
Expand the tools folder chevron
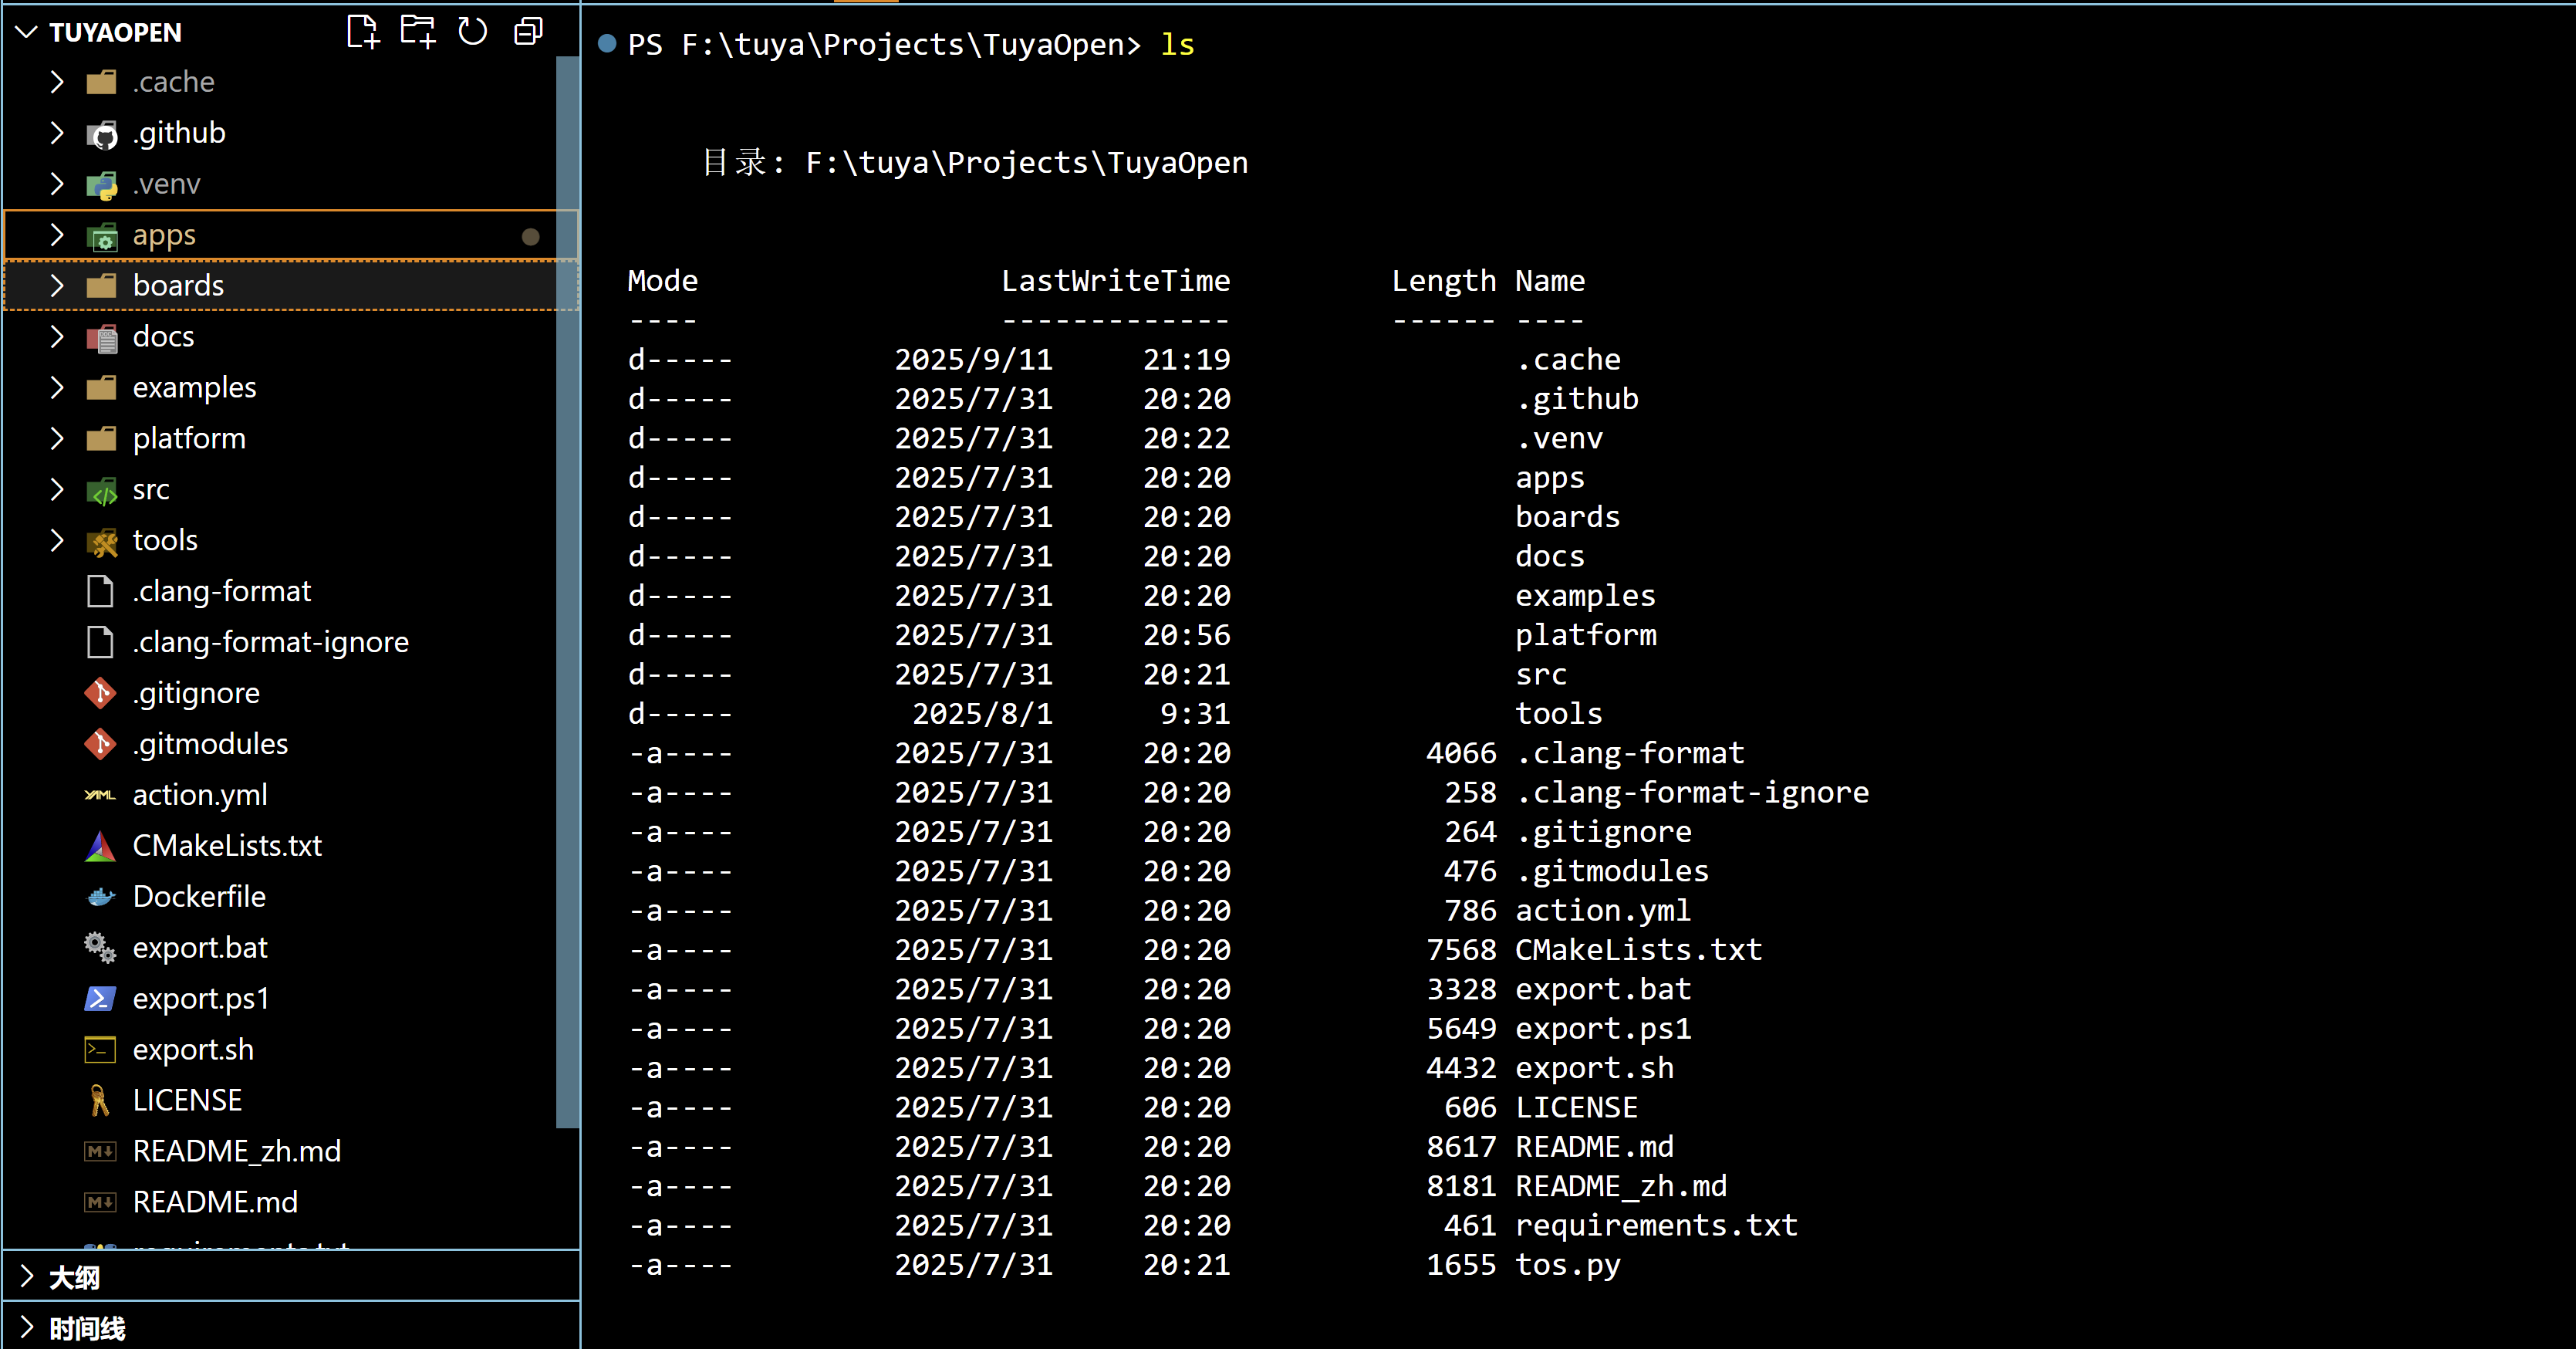(57, 541)
